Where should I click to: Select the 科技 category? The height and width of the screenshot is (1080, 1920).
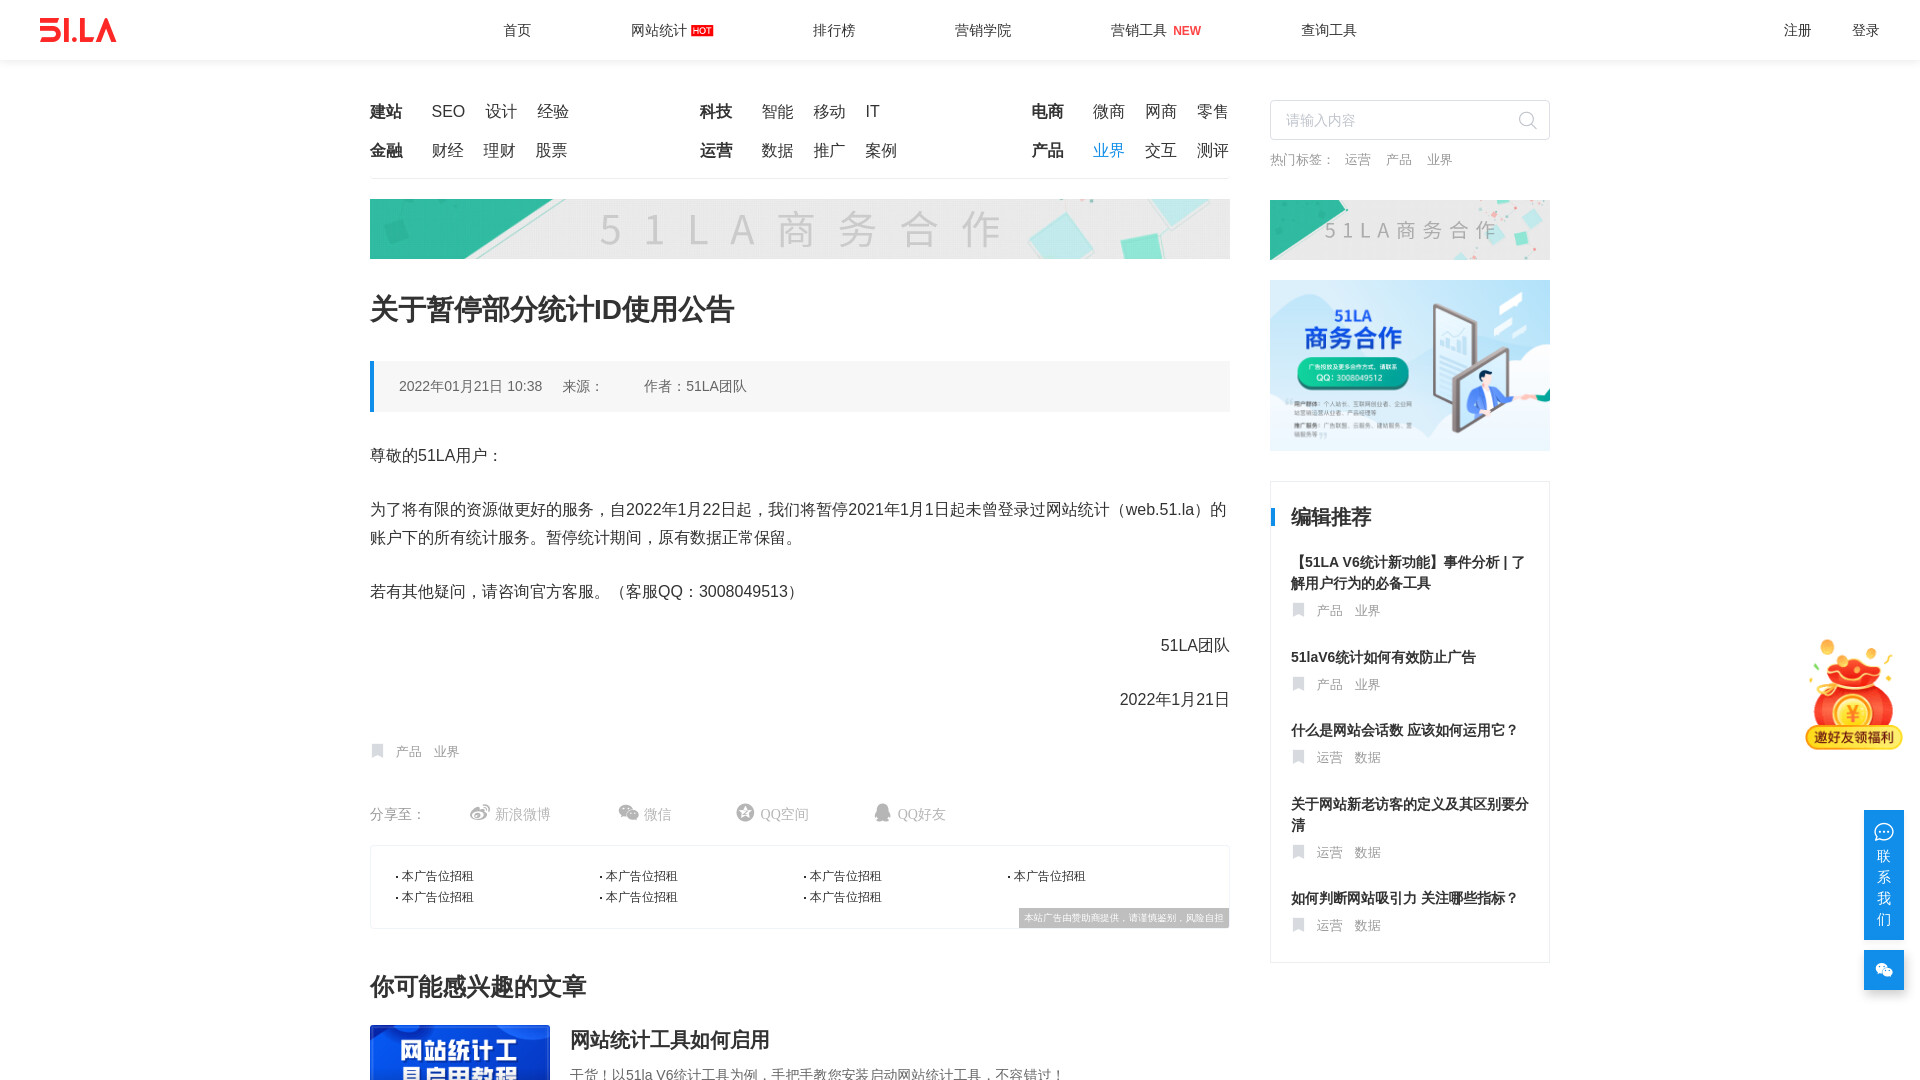point(716,112)
